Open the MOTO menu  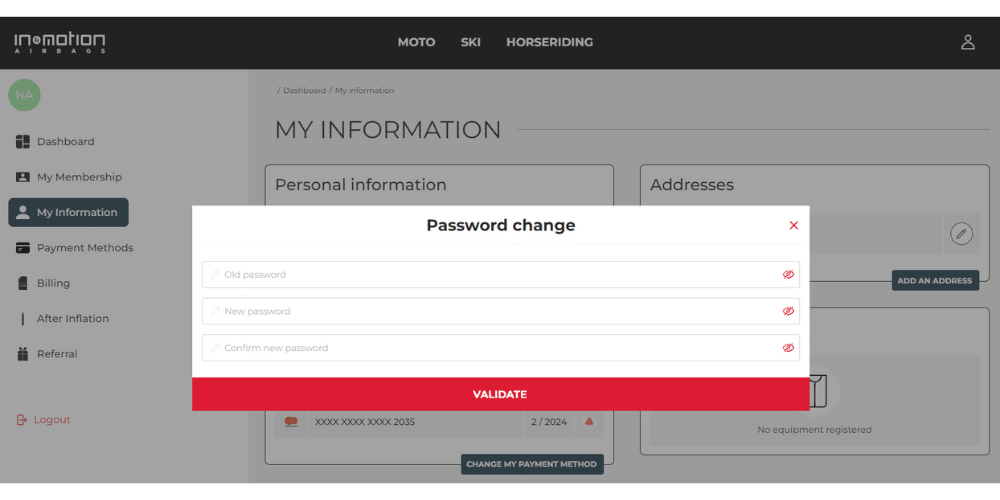pos(416,42)
